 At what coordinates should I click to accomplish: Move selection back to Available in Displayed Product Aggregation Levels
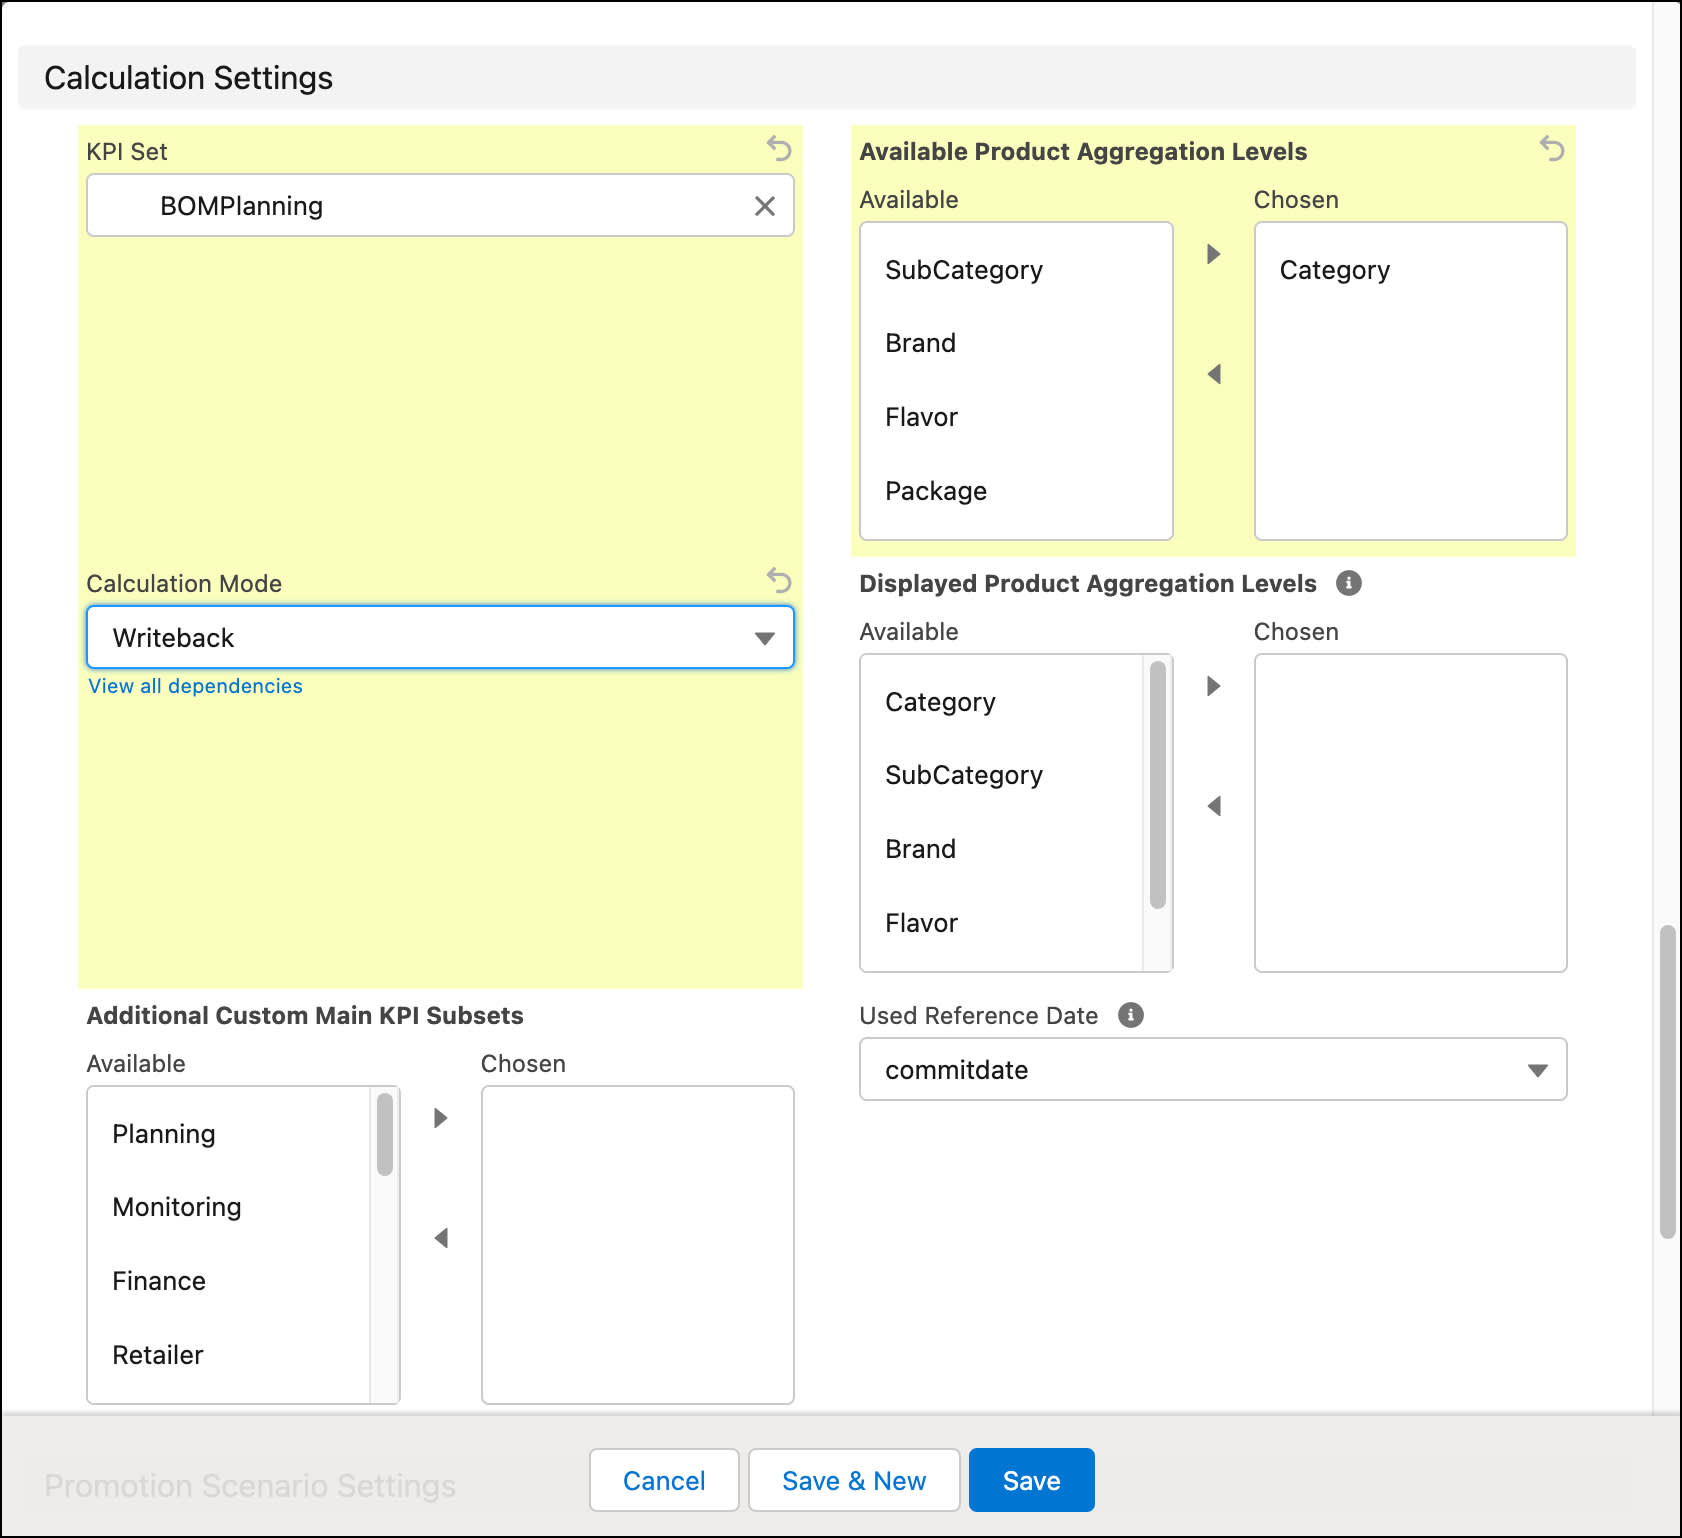pyautogui.click(x=1214, y=806)
